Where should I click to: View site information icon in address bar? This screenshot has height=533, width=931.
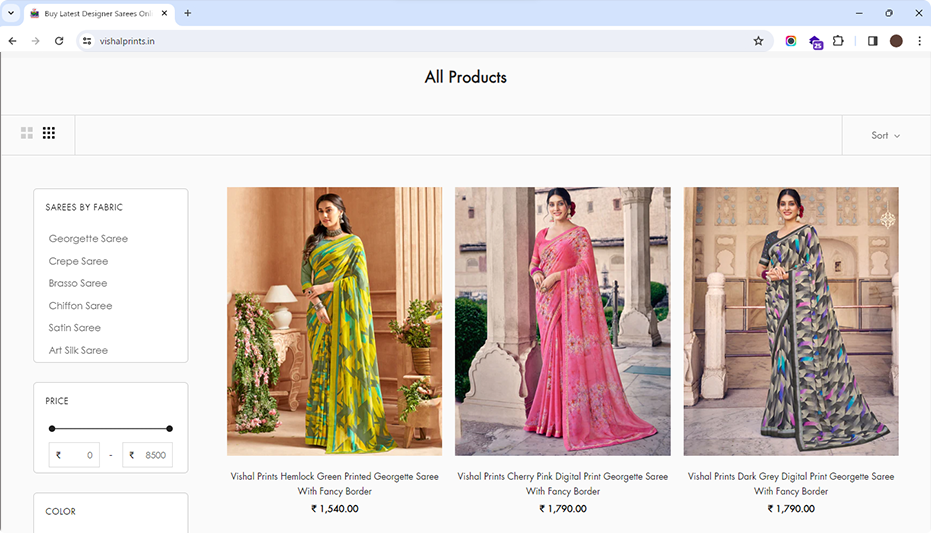87,41
